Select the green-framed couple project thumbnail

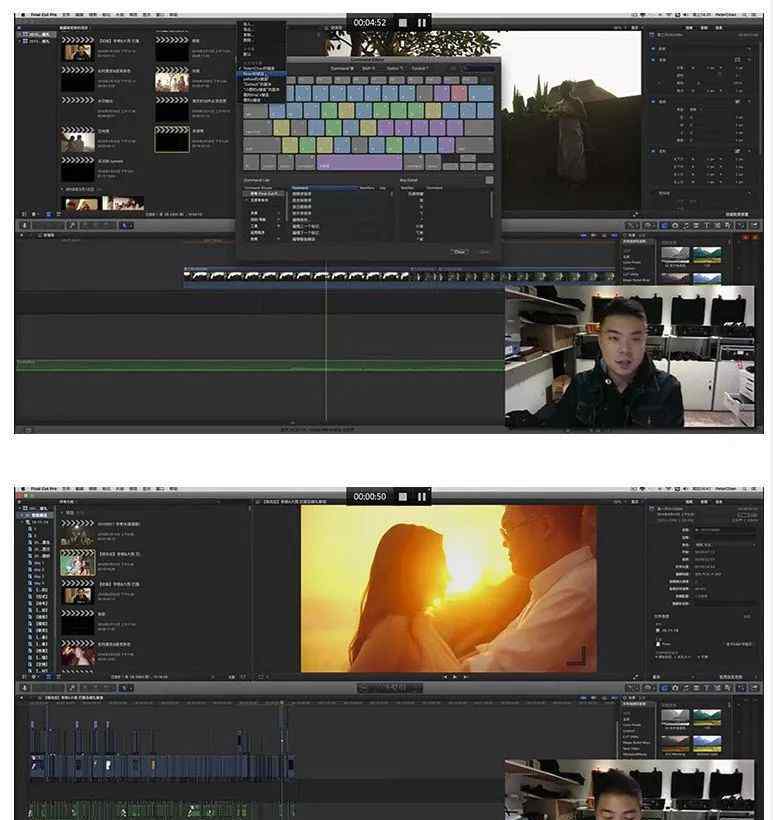tap(77, 564)
